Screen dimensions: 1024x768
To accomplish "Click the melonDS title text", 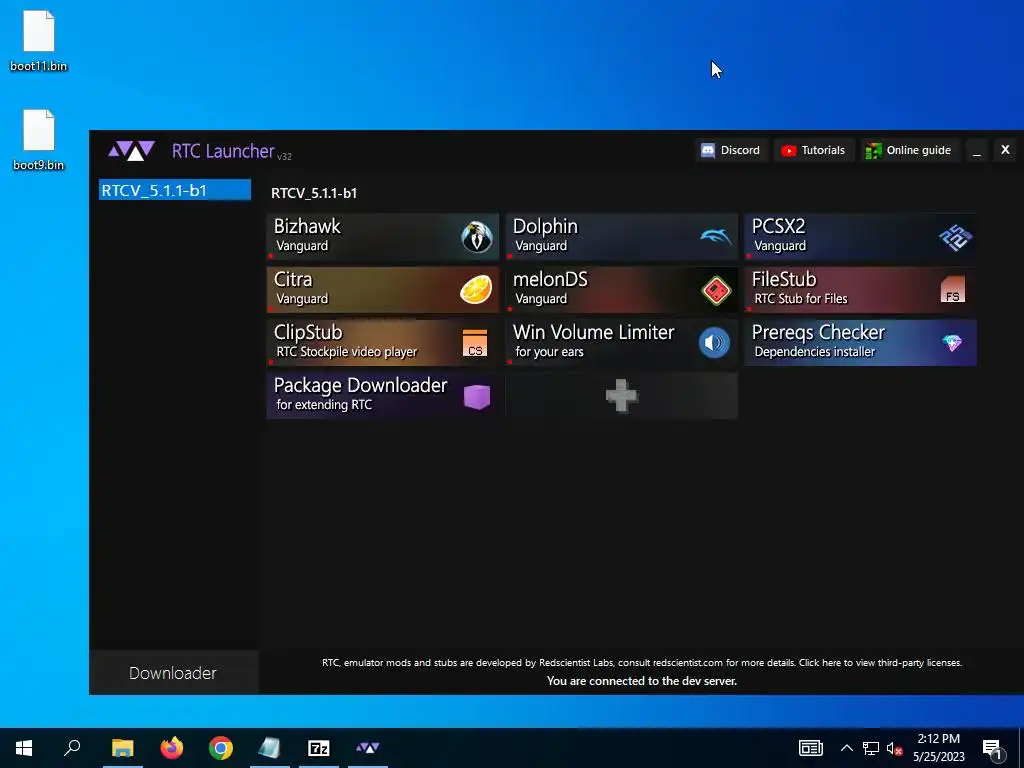I will pos(550,280).
